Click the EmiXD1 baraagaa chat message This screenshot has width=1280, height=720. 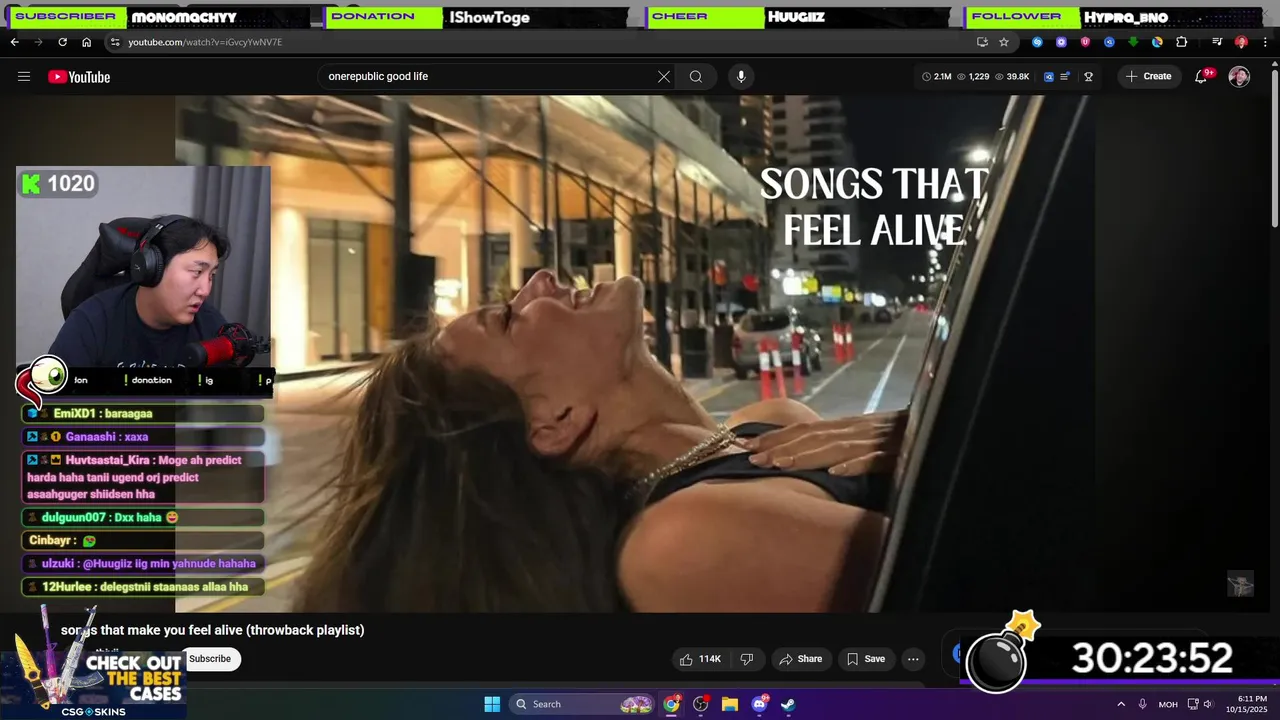click(143, 413)
